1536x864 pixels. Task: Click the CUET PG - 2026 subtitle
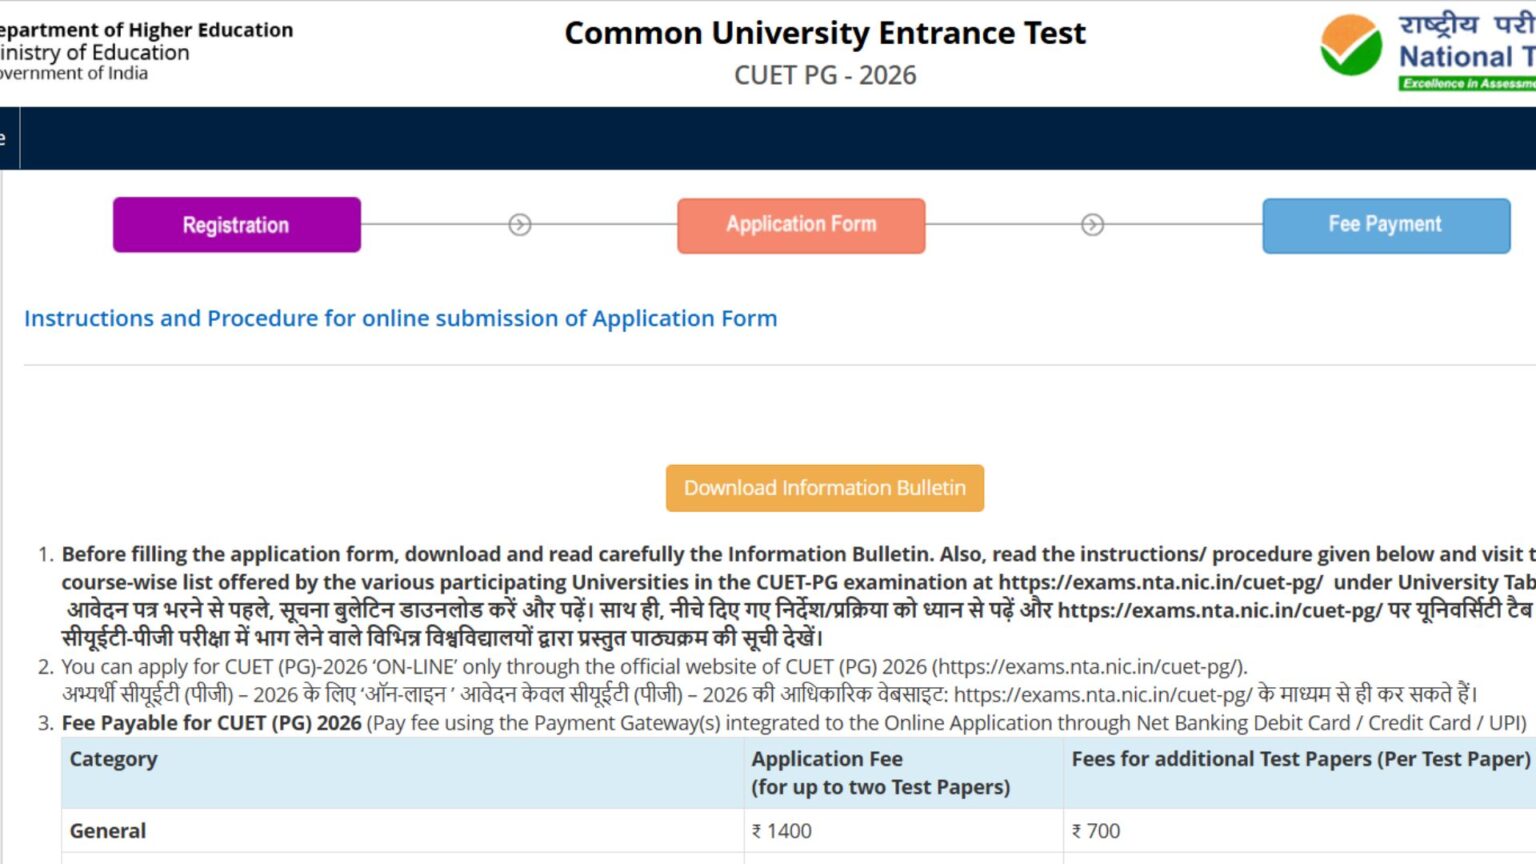click(x=825, y=74)
